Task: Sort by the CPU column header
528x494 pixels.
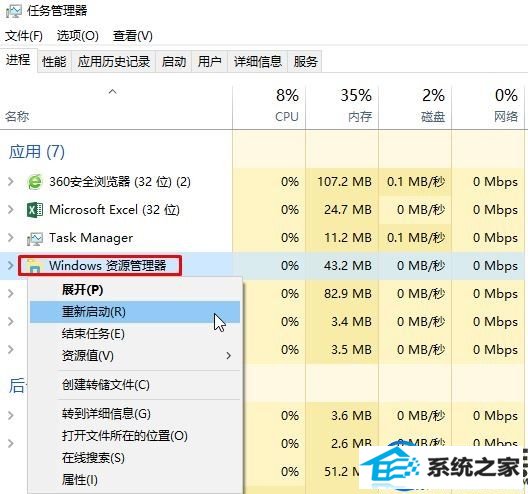Action: [269, 107]
